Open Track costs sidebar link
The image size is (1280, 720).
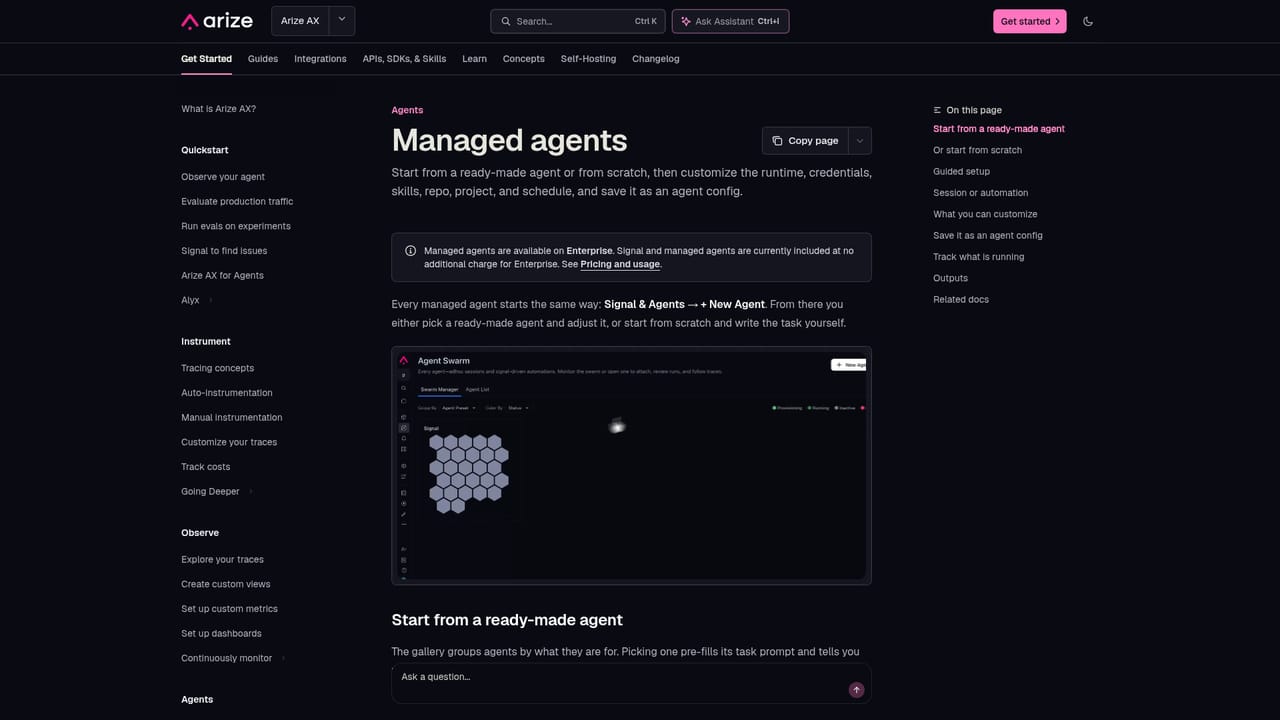click(x=205, y=467)
